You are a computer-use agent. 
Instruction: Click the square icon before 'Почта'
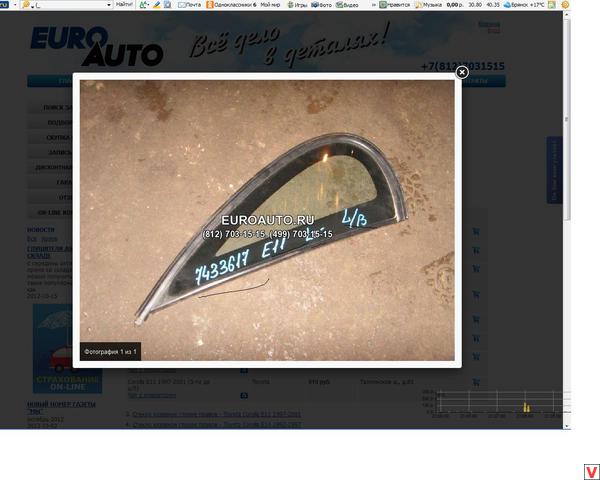coord(168,5)
